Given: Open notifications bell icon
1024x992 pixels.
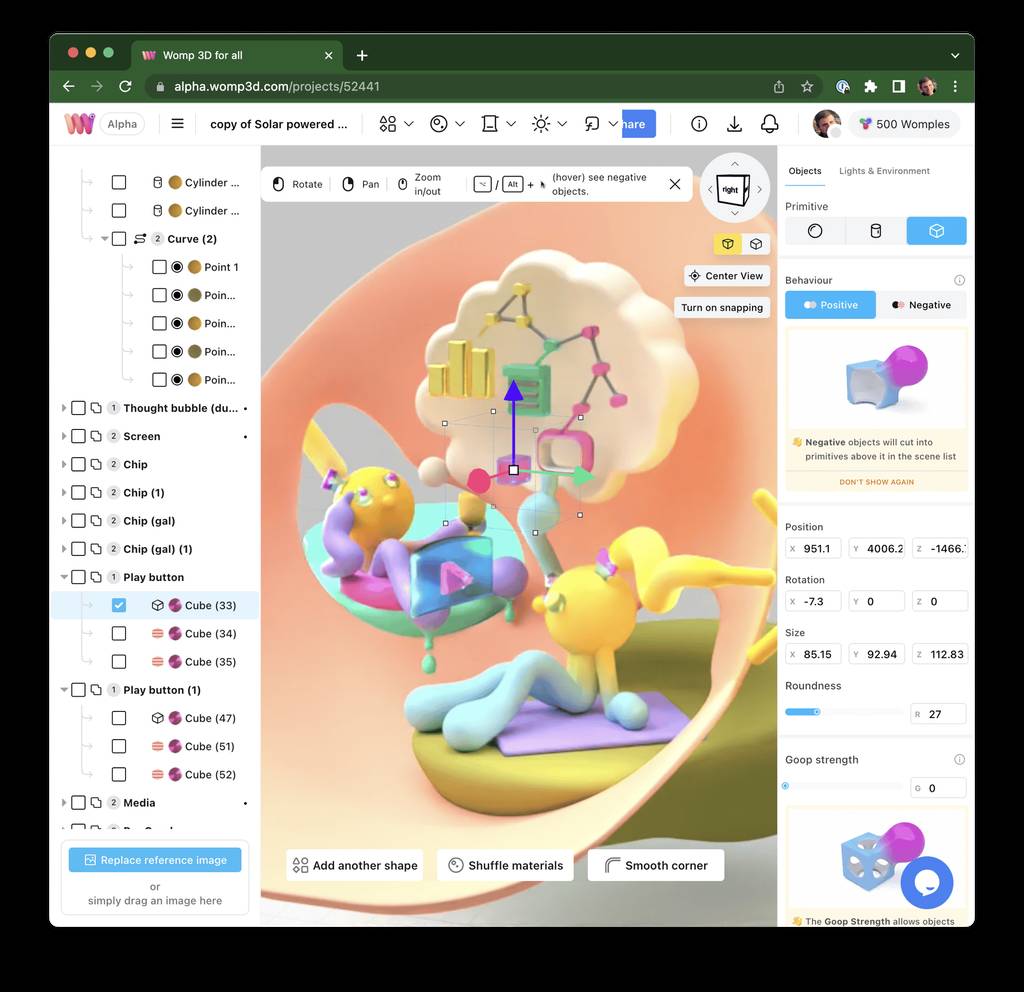Looking at the screenshot, I should pyautogui.click(x=769, y=124).
